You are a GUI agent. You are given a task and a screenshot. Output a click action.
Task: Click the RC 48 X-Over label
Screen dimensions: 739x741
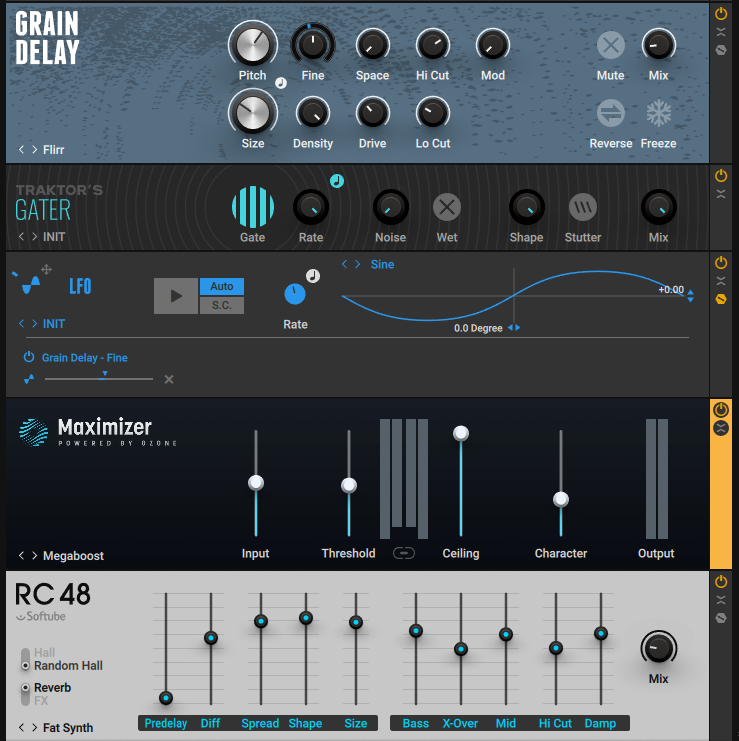pyautogui.click(x=460, y=723)
